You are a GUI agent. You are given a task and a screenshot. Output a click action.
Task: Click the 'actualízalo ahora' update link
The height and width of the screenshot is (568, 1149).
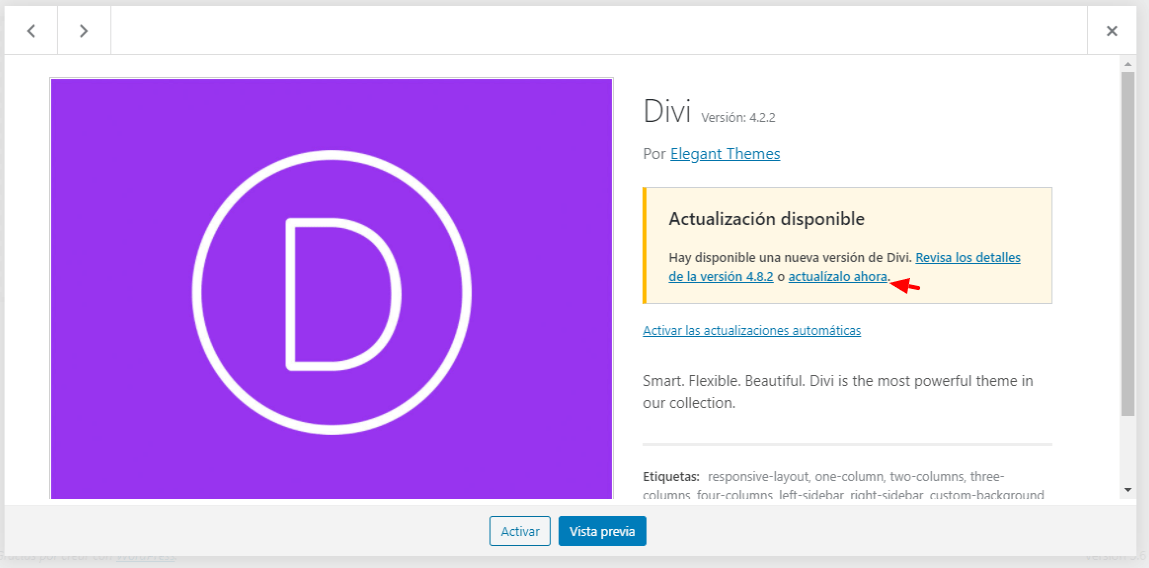(838, 278)
